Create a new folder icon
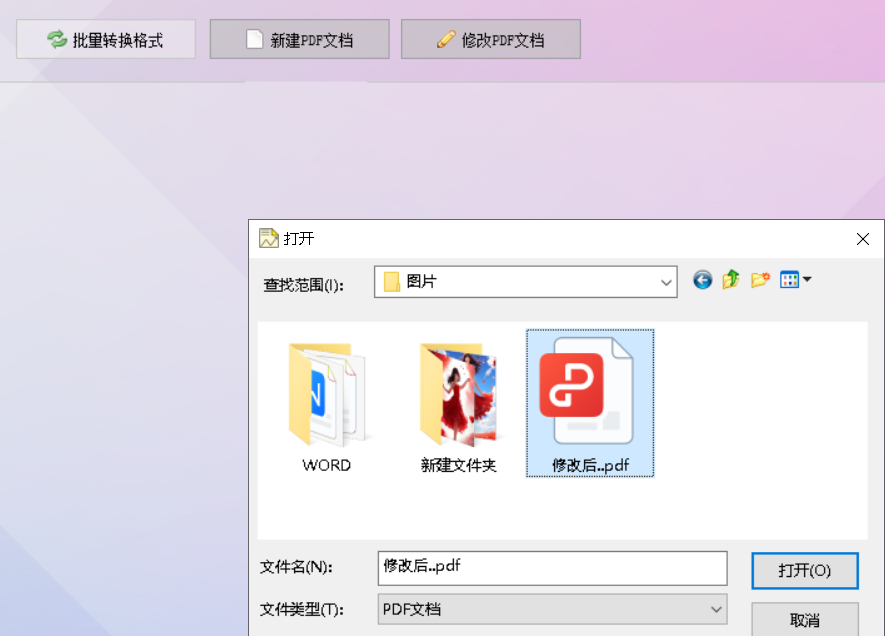885x636 pixels. click(x=760, y=280)
